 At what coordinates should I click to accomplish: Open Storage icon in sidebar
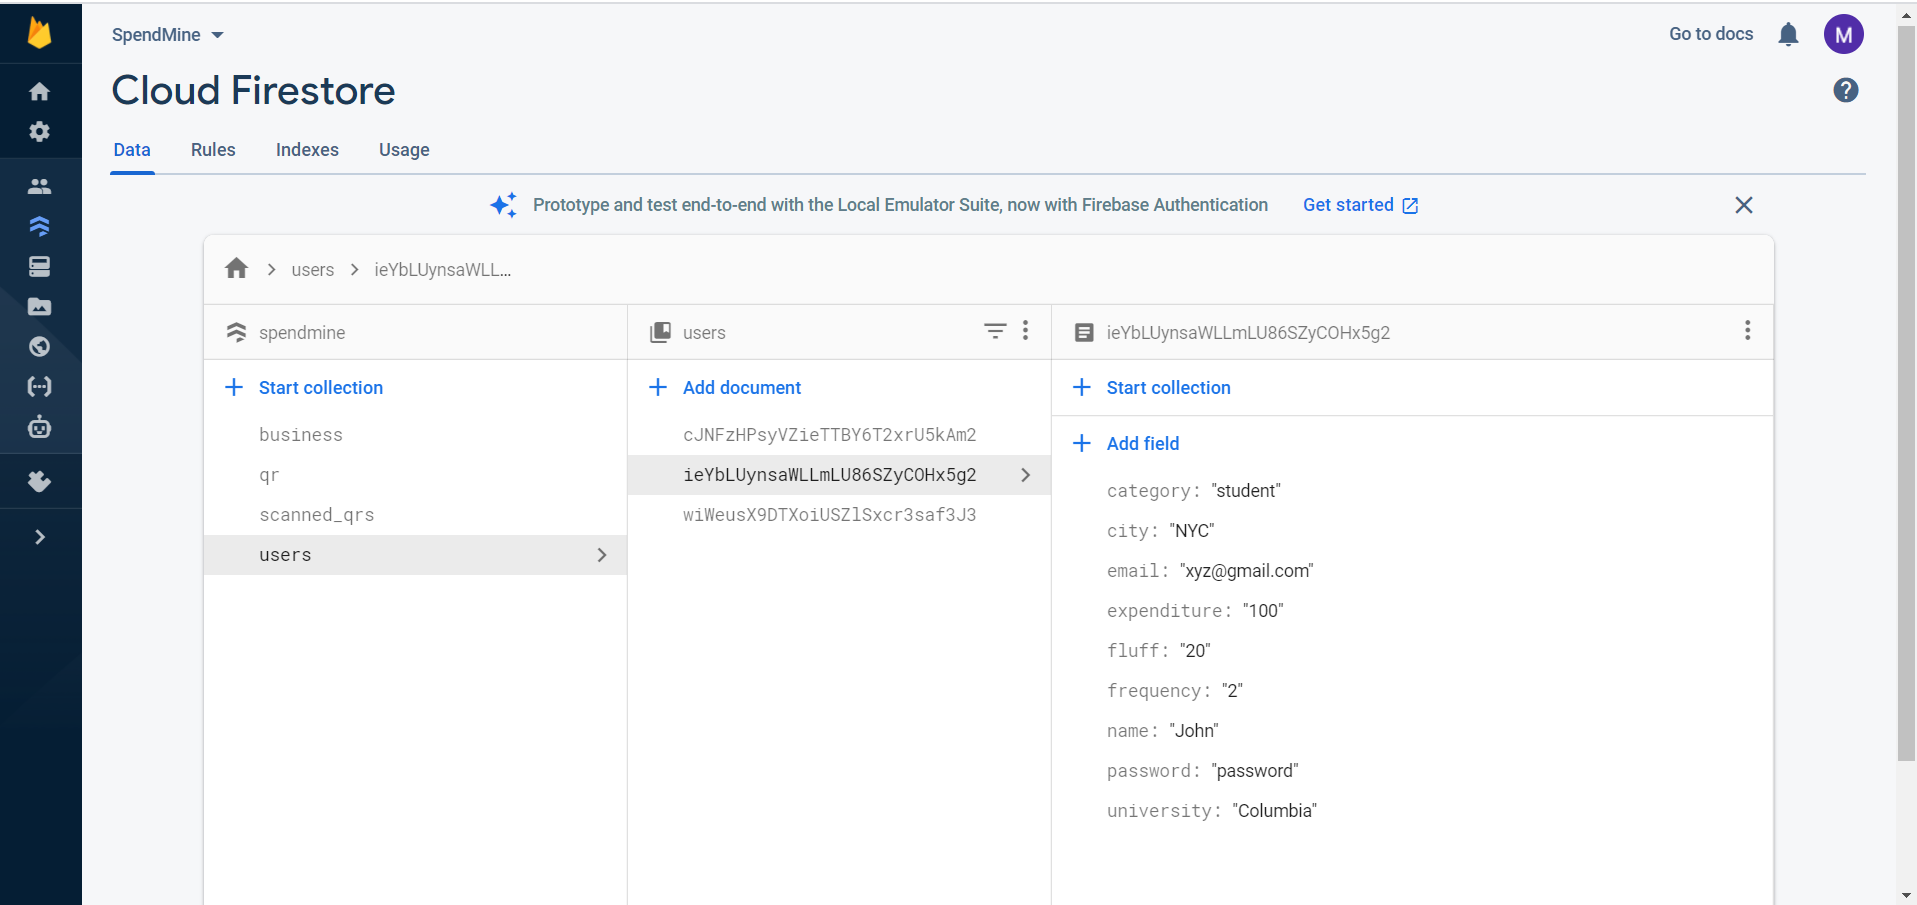[x=39, y=307]
